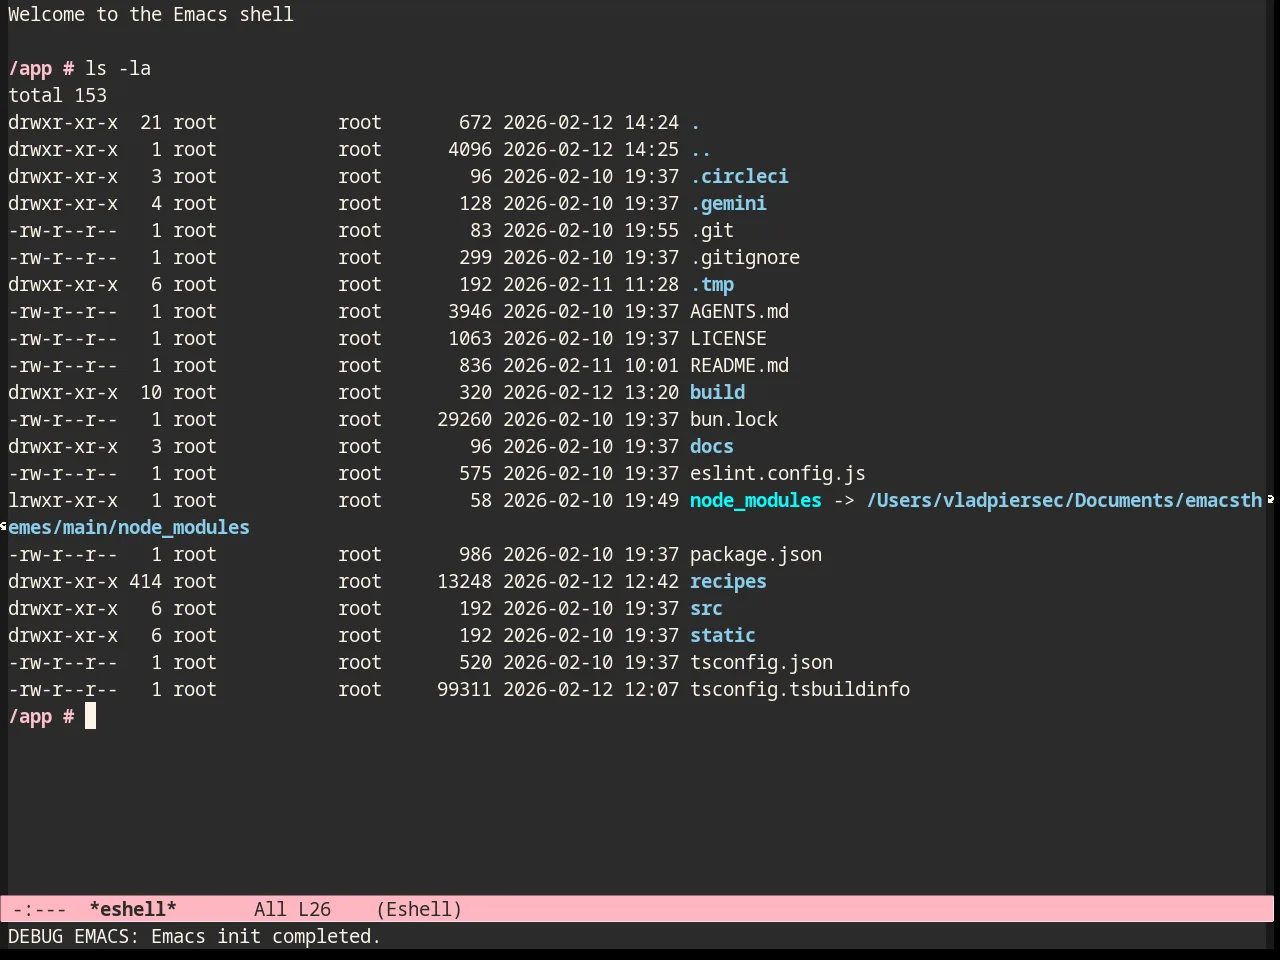This screenshot has height=960, width=1280.
Task: Select the package.json file name
Action: [x=756, y=554]
